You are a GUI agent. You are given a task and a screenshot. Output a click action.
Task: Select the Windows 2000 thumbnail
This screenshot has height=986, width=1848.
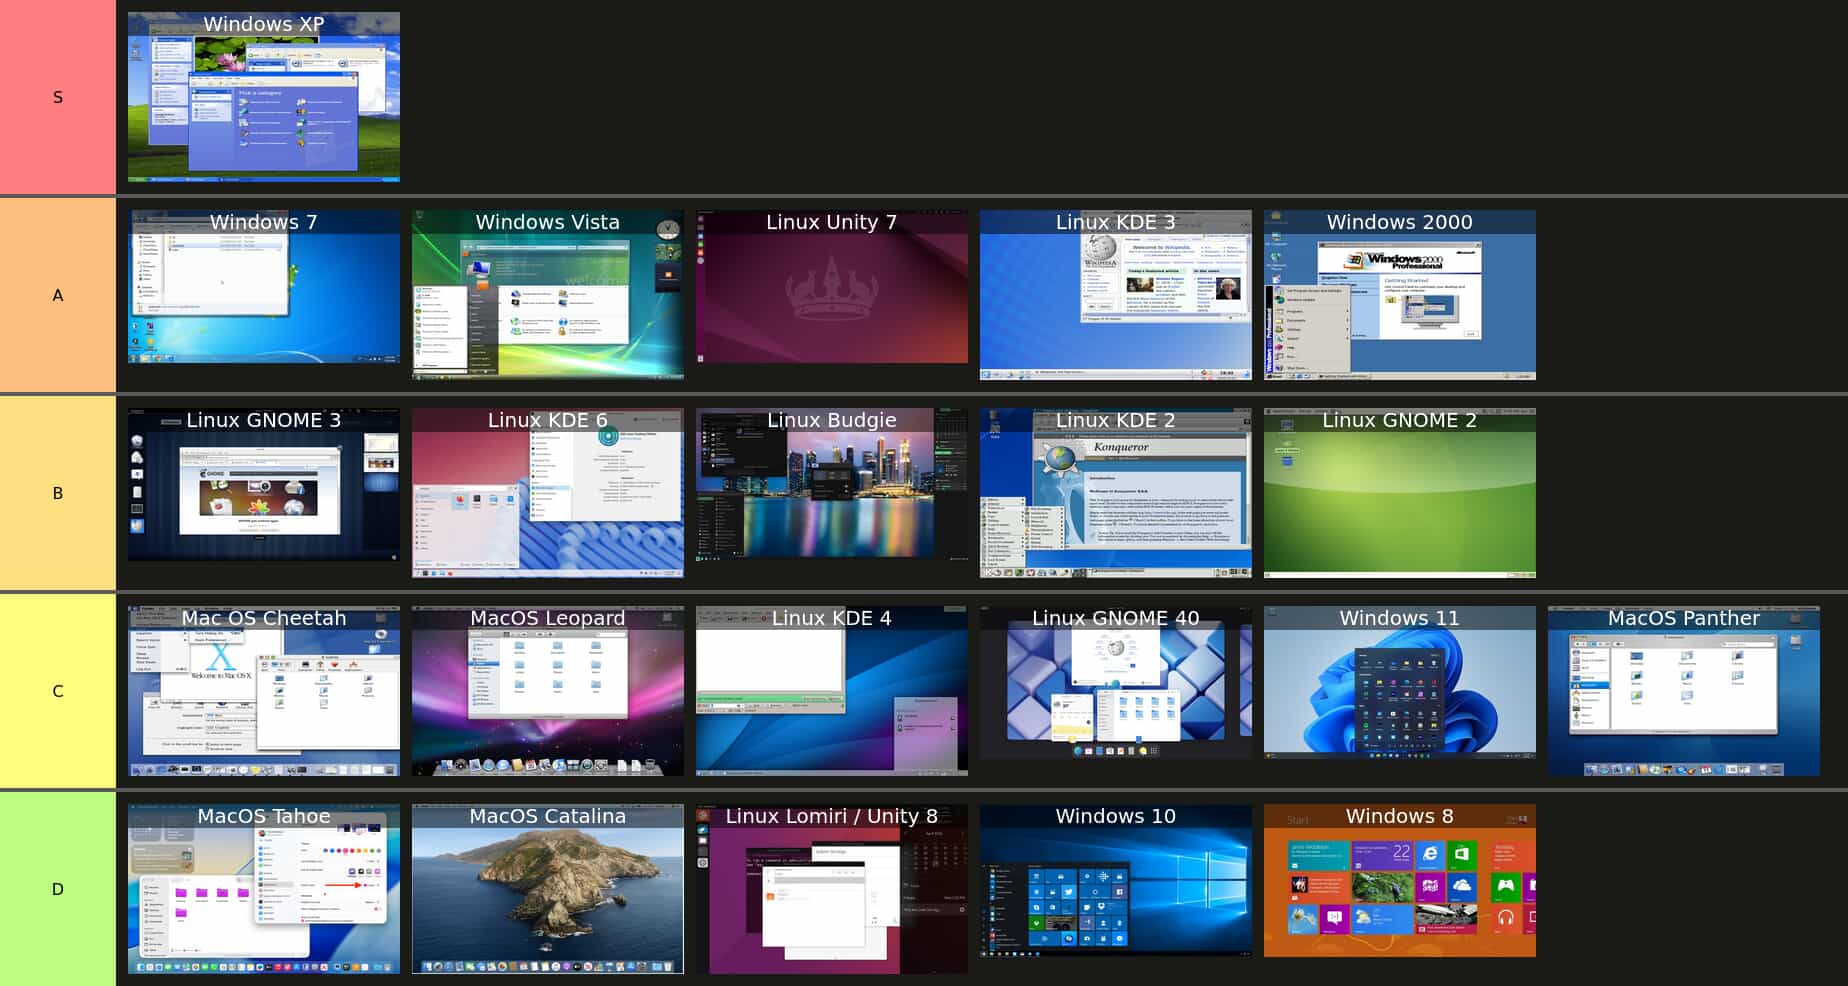point(1400,295)
